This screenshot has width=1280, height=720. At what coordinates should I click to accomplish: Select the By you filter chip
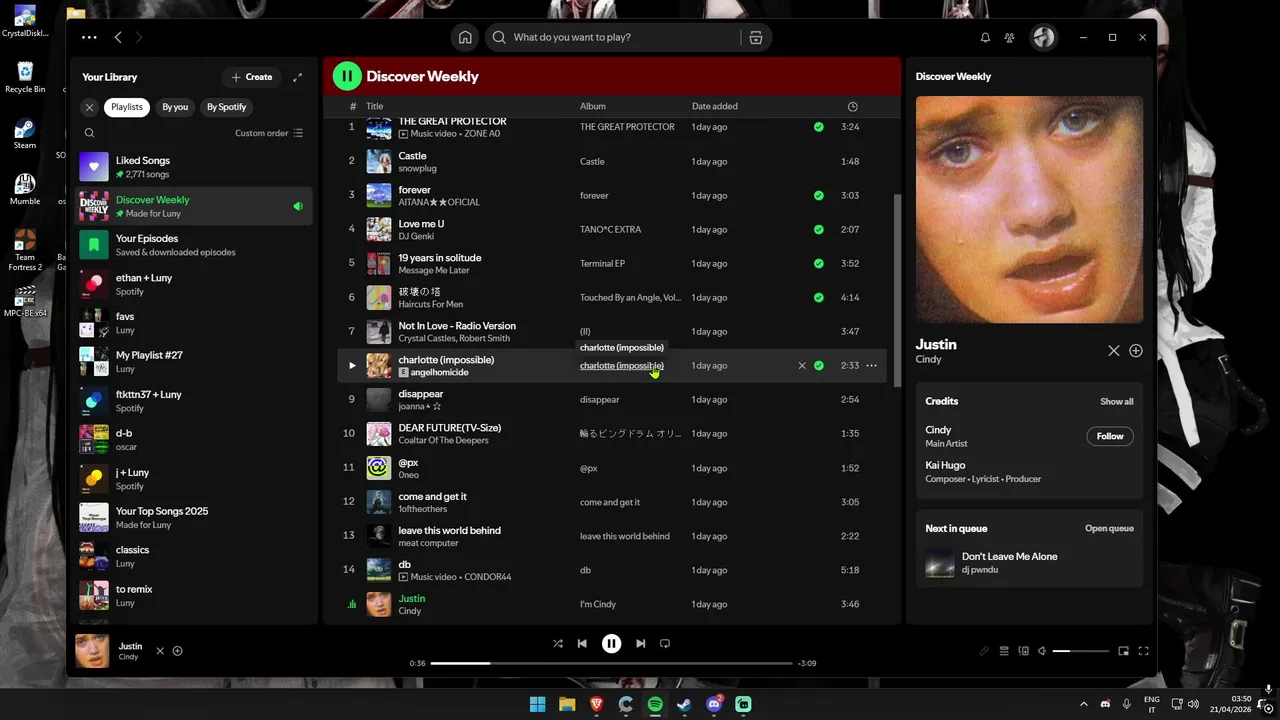(175, 107)
